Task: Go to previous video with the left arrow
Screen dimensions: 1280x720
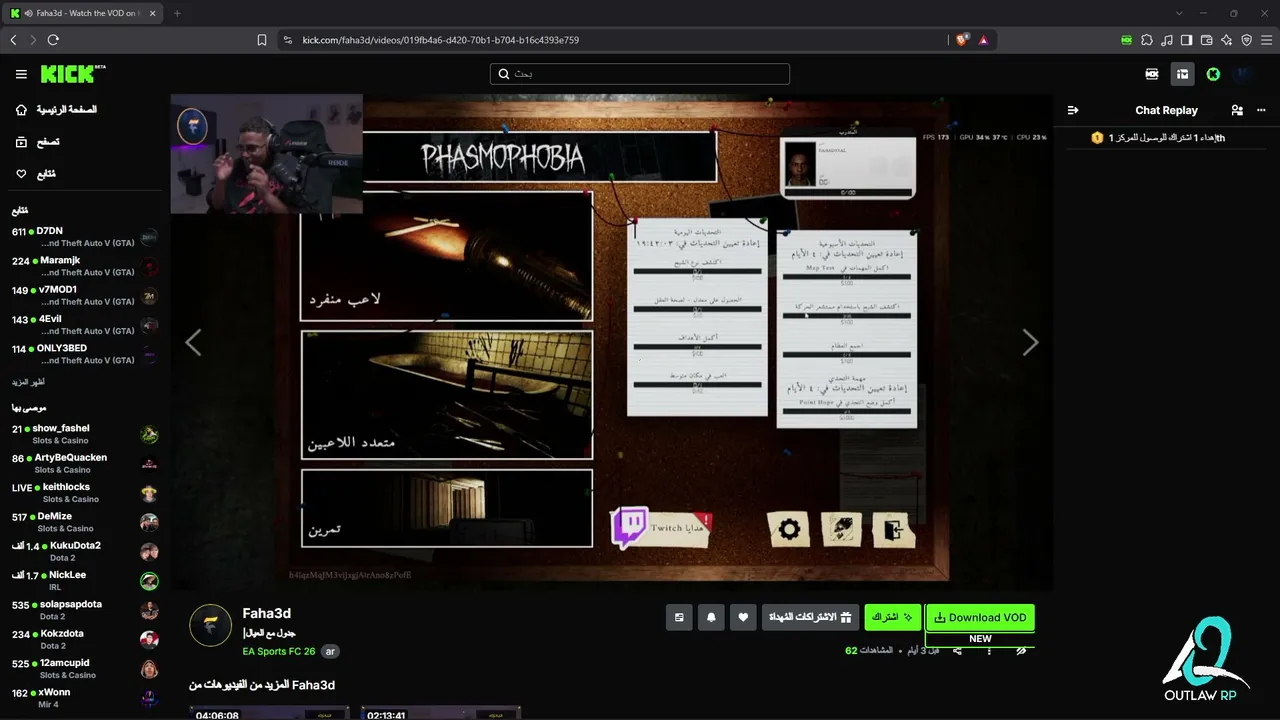Action: point(193,343)
